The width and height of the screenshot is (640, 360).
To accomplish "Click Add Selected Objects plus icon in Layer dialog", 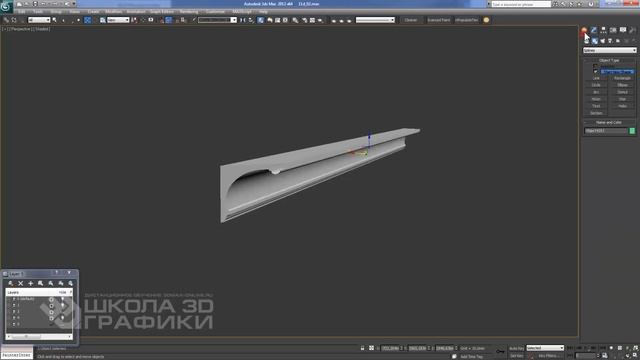I will pyautogui.click(x=31, y=283).
